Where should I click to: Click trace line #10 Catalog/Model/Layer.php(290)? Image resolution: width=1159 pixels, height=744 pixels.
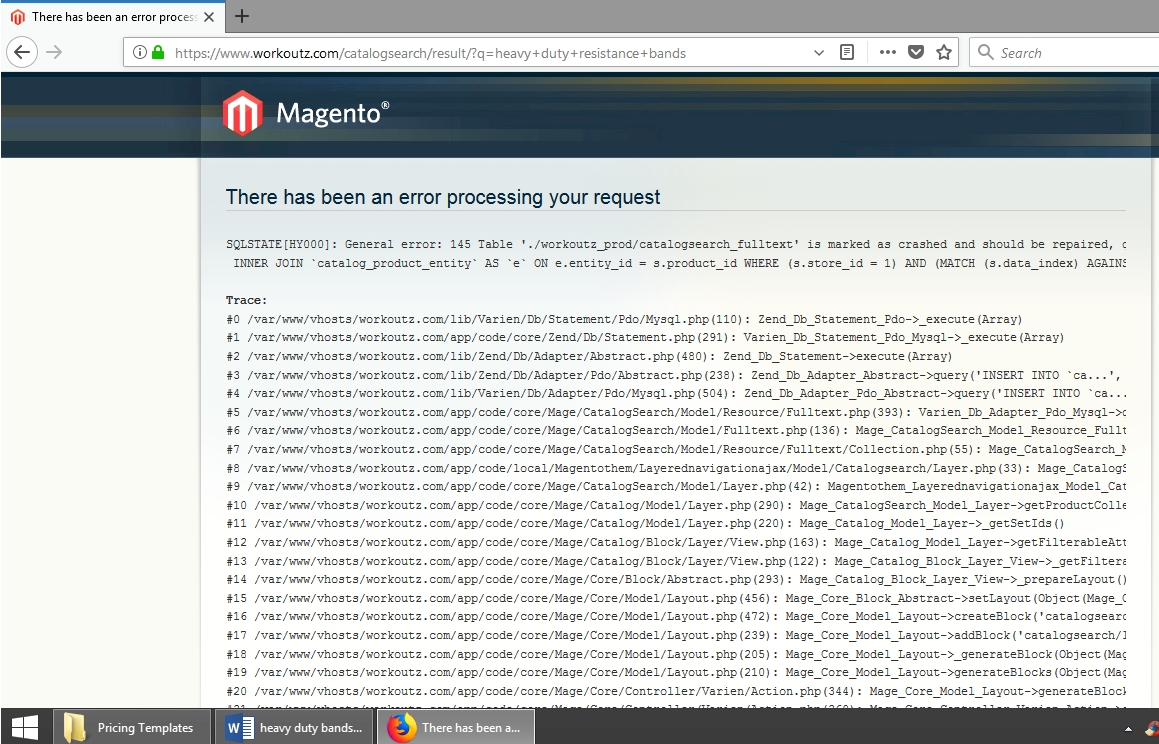coord(676,505)
